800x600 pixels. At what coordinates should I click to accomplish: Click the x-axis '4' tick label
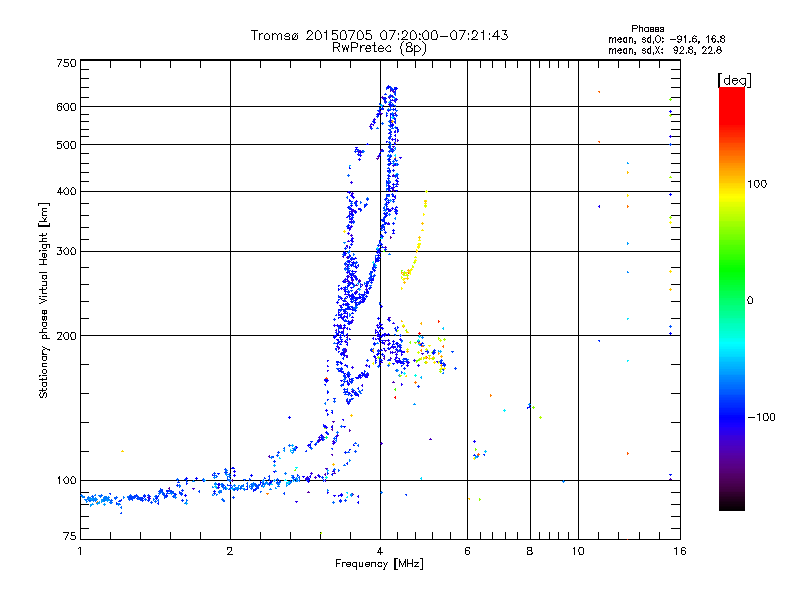[x=380, y=551]
